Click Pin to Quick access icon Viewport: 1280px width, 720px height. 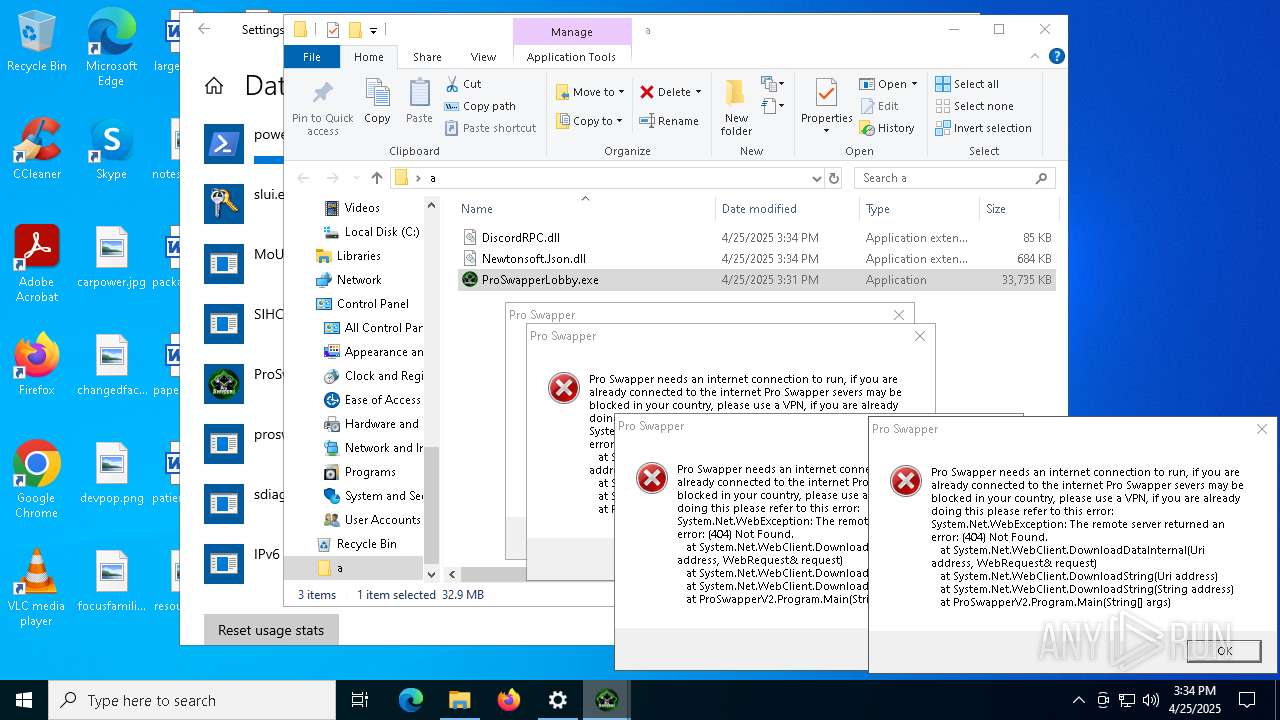[322, 108]
